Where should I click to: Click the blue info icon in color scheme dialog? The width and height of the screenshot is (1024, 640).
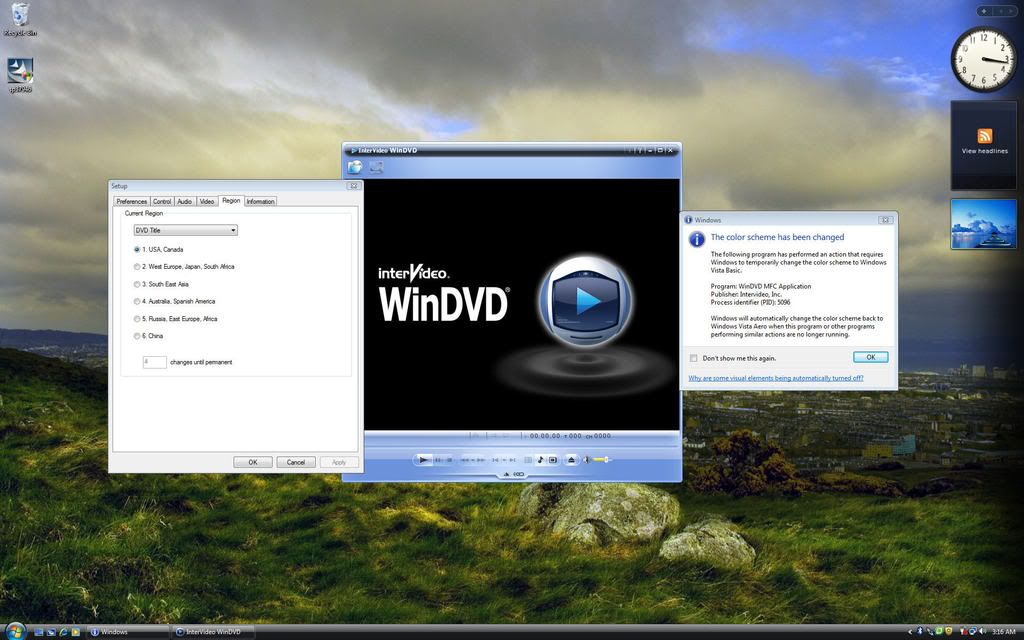tap(697, 239)
